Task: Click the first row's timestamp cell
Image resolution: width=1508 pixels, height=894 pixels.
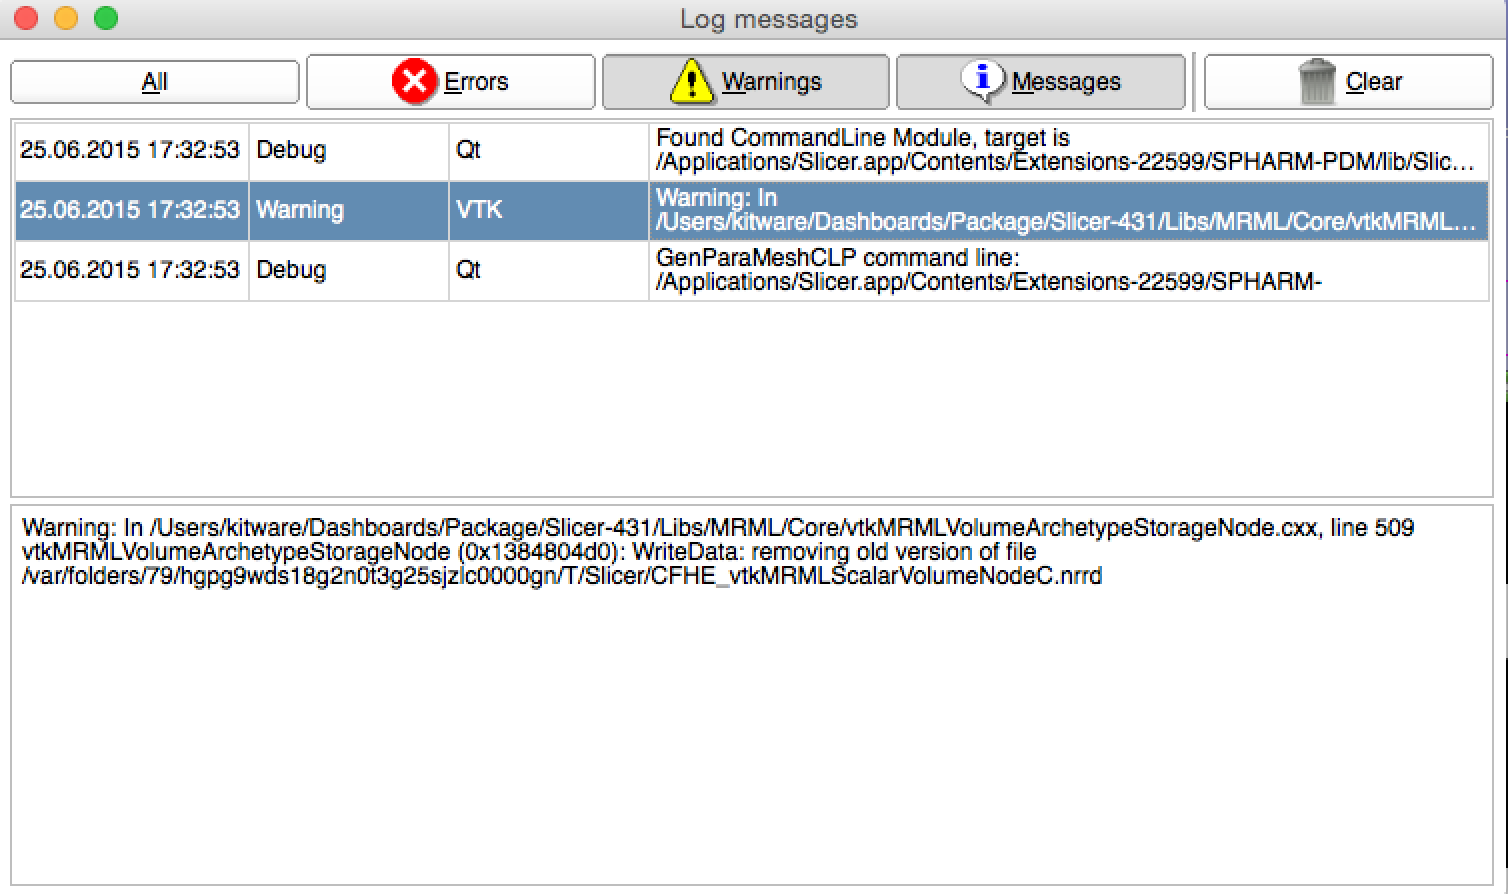Action: 130,150
